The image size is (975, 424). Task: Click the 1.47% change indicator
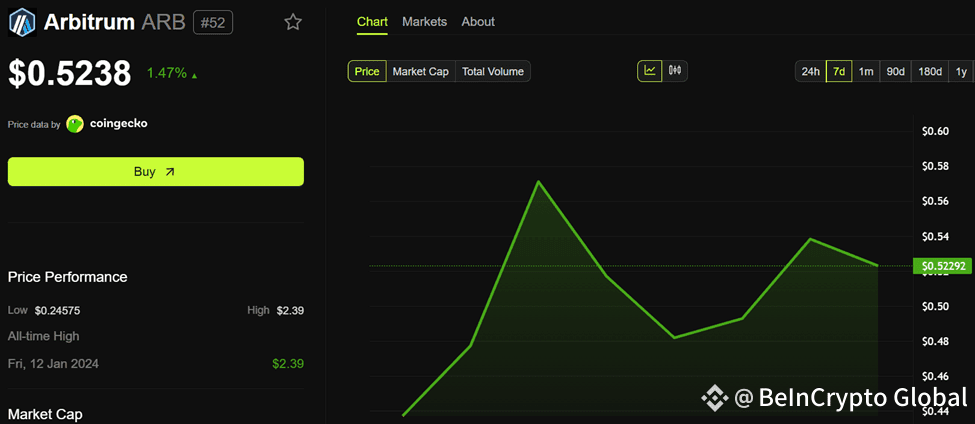[172, 73]
